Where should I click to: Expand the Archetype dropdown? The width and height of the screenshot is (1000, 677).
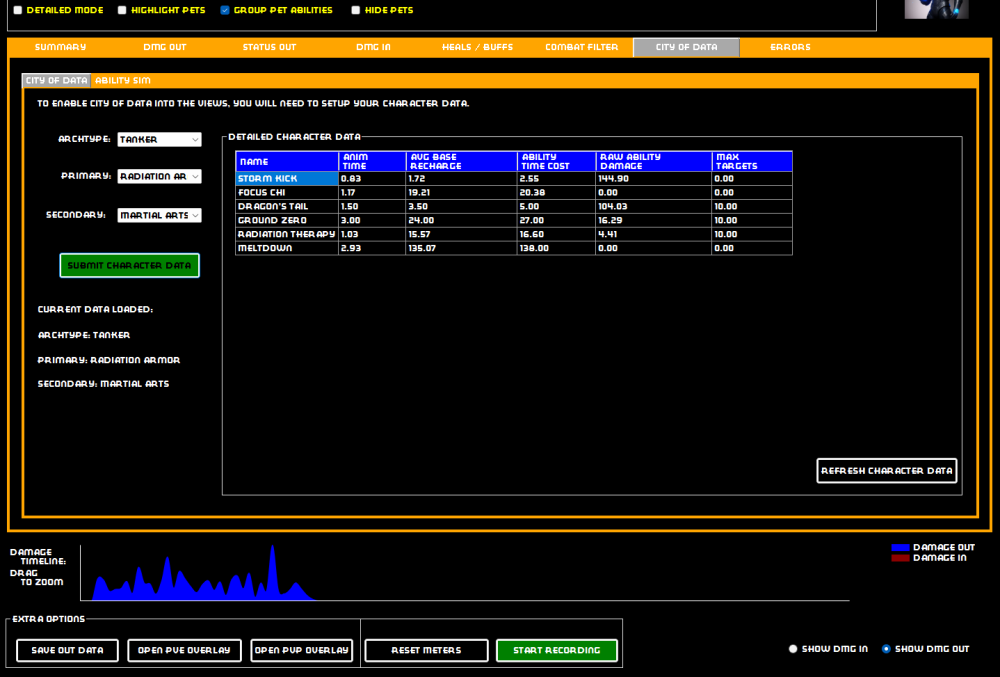(159, 140)
